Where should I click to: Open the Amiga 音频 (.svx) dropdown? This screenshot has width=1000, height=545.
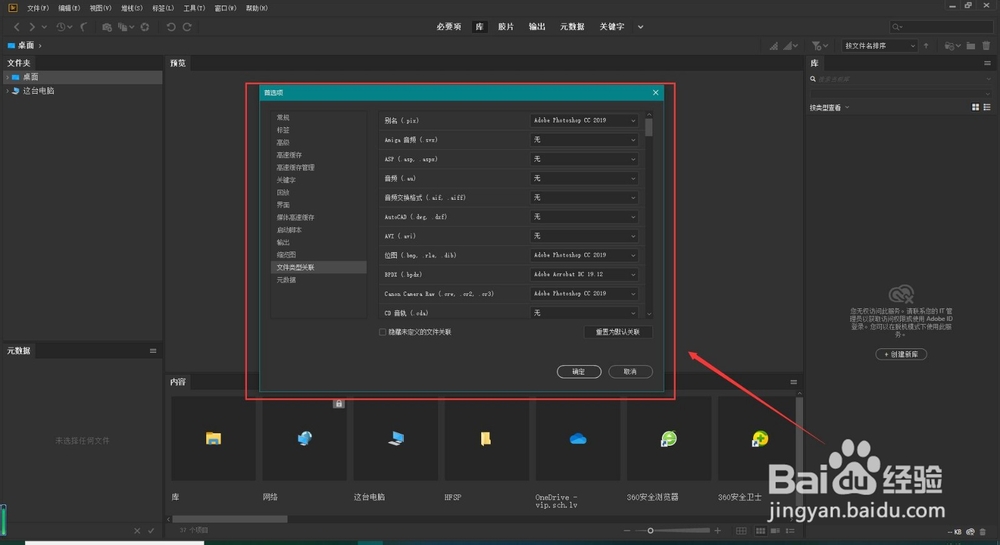[584, 140]
